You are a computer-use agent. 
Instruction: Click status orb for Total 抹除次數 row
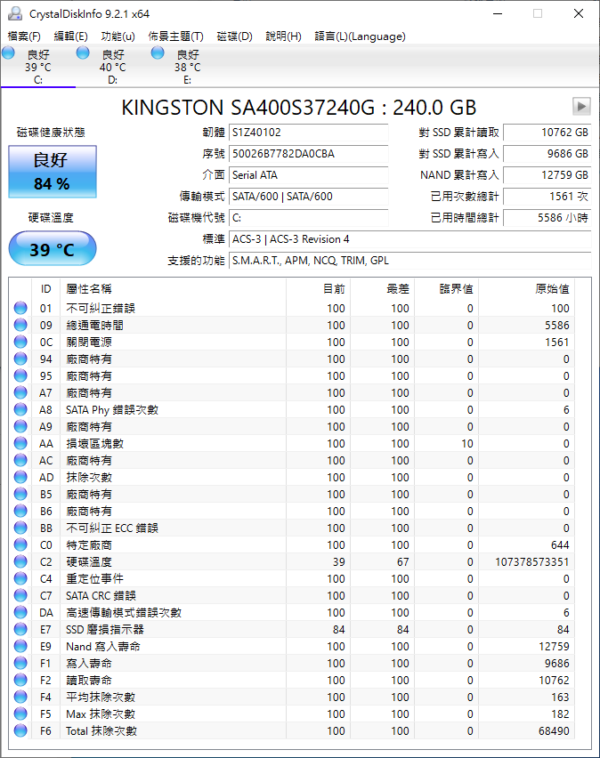tap(20, 731)
